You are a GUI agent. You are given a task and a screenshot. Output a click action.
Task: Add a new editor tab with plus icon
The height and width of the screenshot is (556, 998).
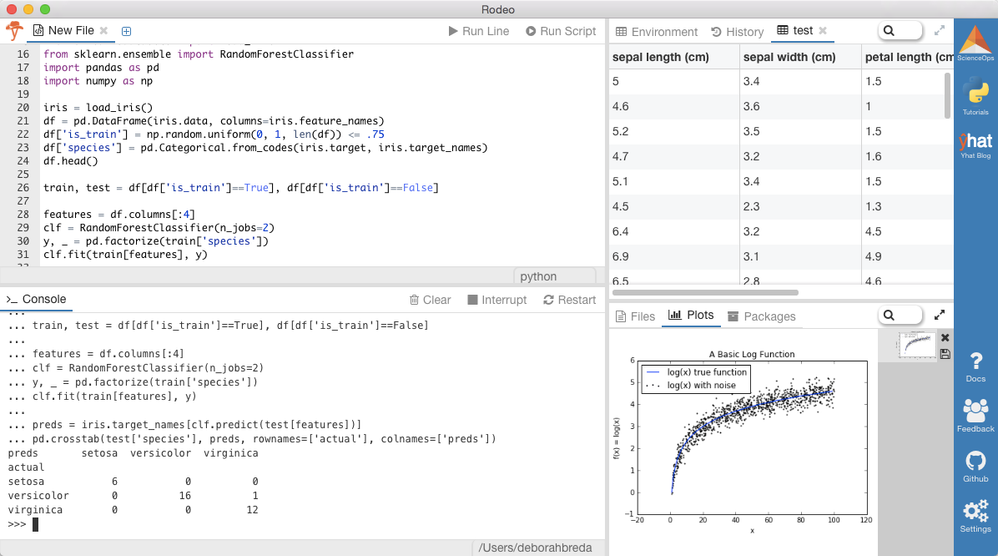(126, 31)
